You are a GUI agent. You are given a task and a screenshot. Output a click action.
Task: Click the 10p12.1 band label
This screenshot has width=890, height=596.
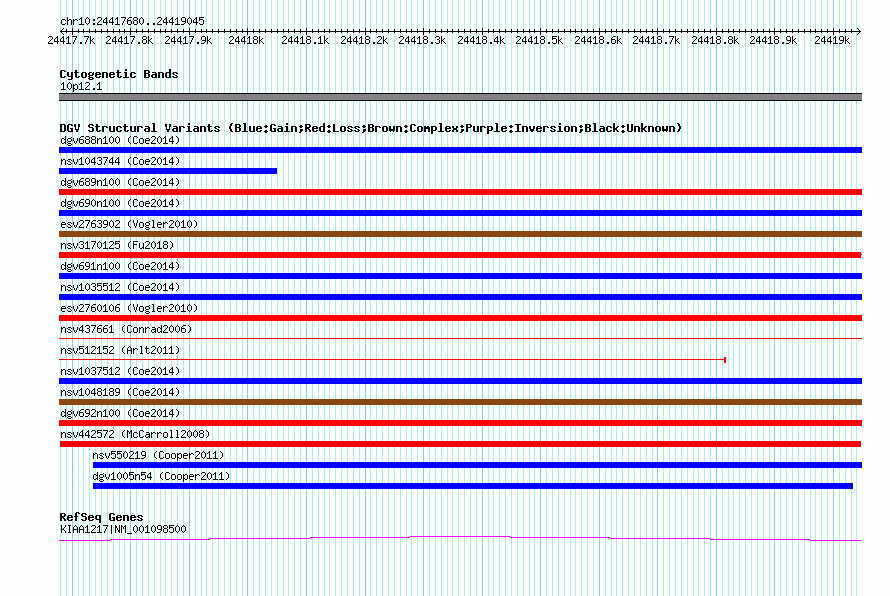coord(81,86)
